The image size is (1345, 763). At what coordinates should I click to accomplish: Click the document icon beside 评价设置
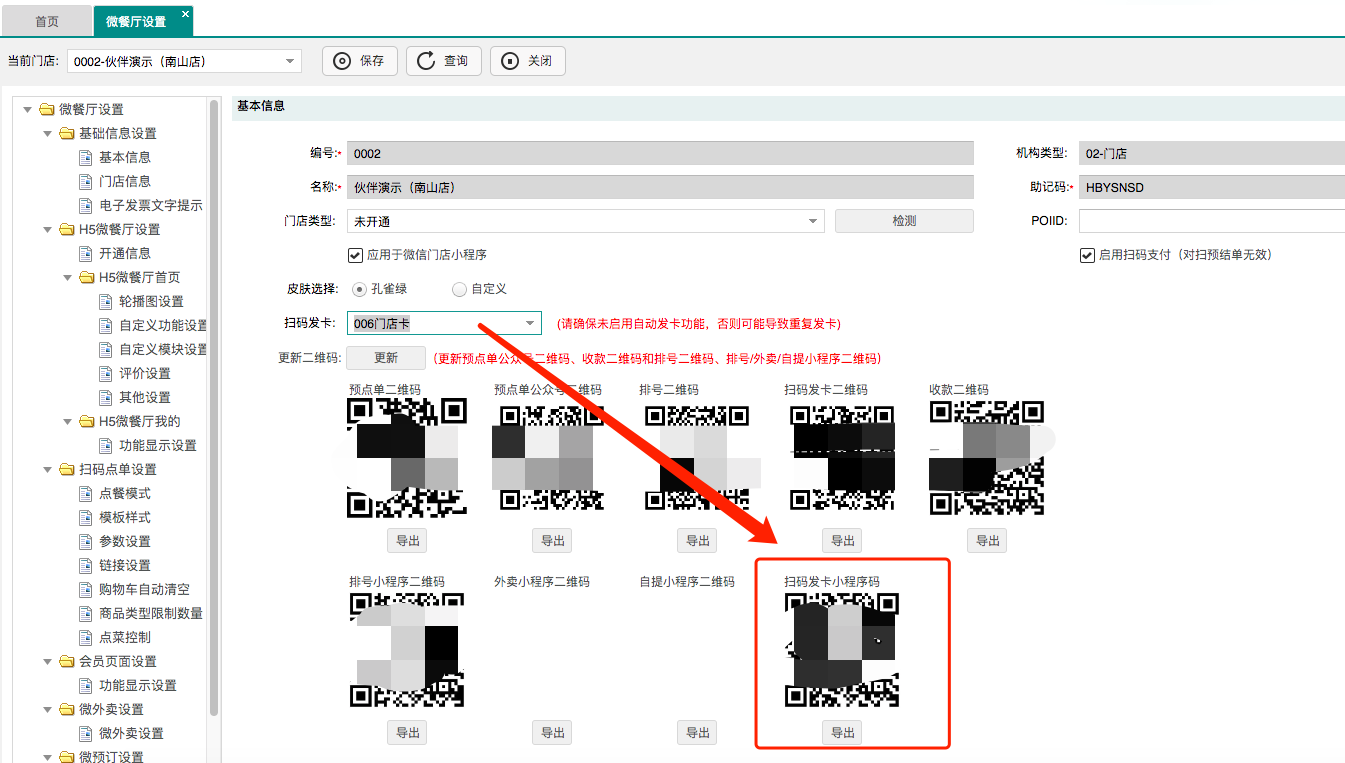coord(106,373)
